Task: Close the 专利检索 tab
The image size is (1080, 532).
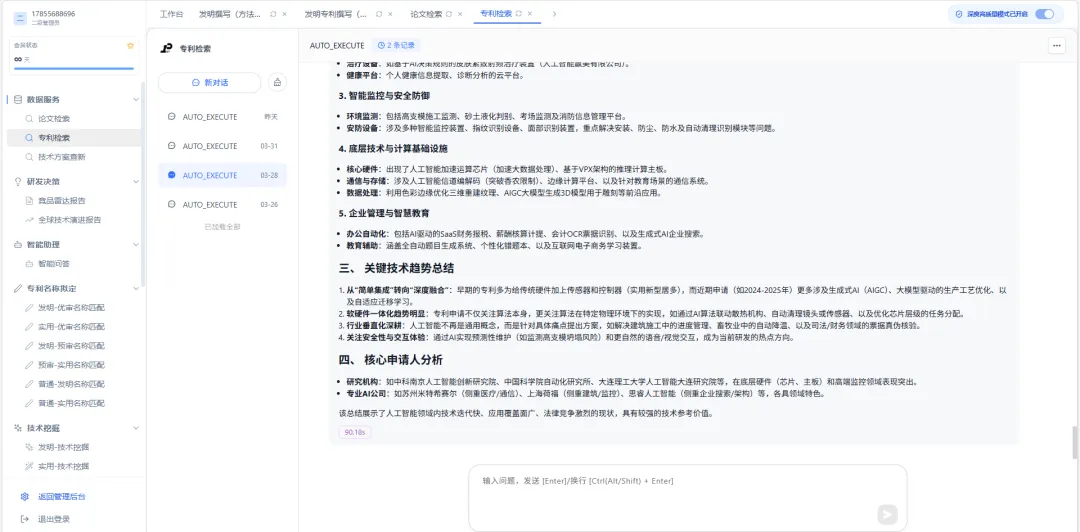Action: pyautogui.click(x=531, y=14)
